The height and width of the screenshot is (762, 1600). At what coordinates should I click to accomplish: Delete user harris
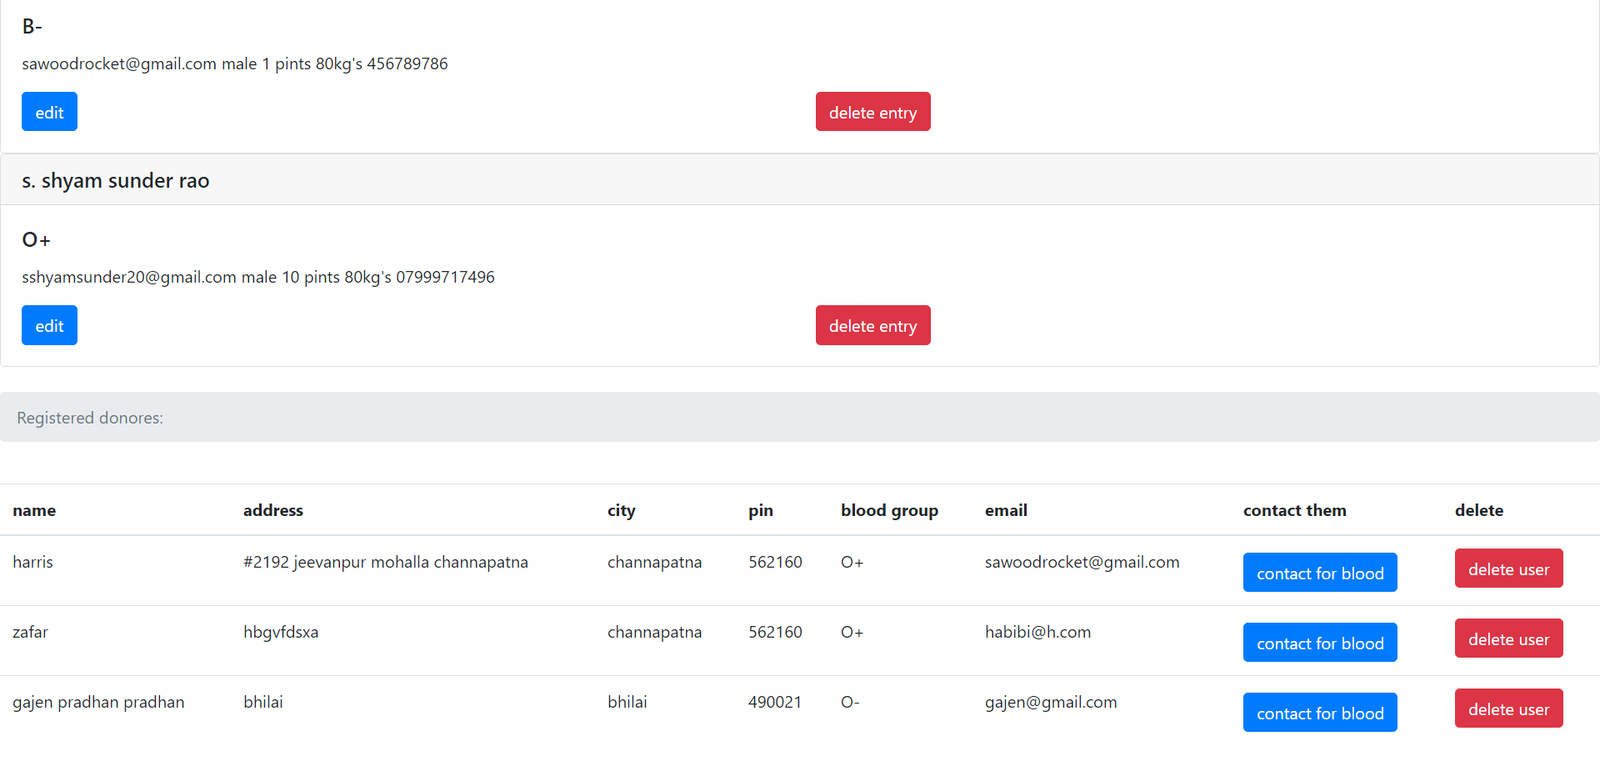point(1508,569)
